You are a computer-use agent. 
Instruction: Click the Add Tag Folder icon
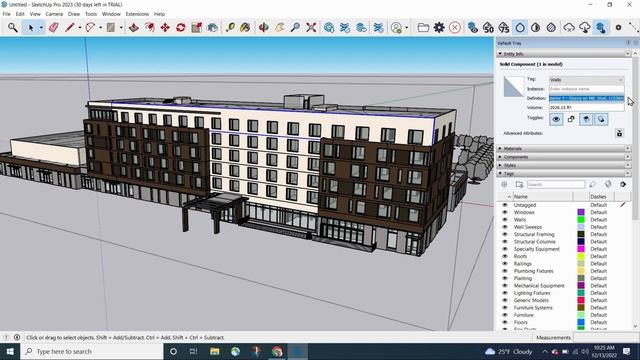pos(519,184)
